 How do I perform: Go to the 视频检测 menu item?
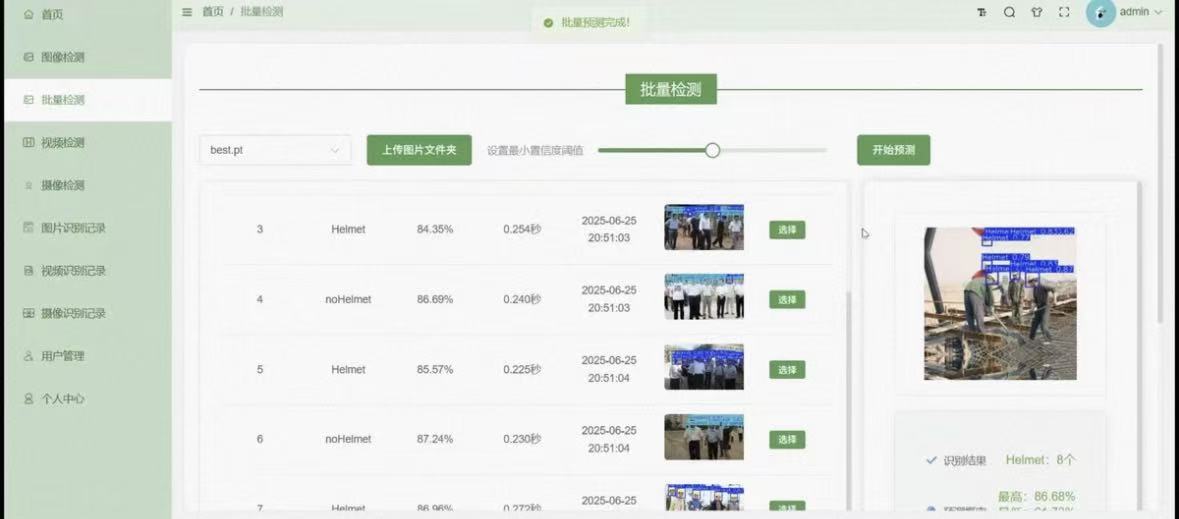[x=89, y=142]
